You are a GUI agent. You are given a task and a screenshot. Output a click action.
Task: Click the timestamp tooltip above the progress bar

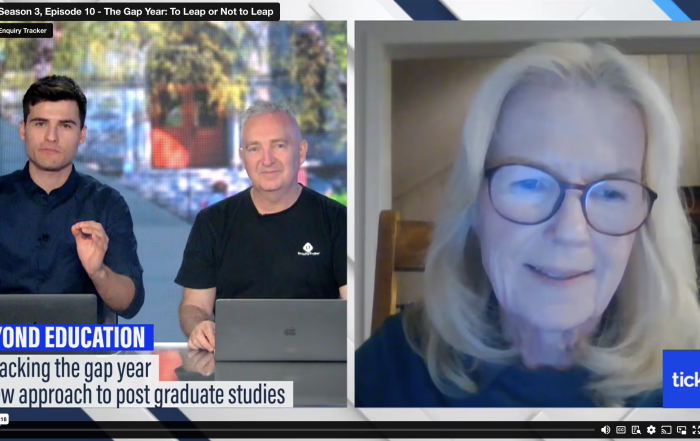(x=4, y=419)
